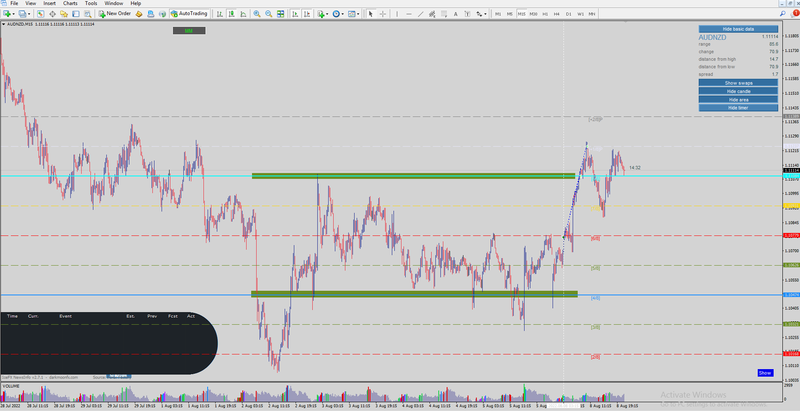Screen dimensions: 800x411
Task: Switch timeframe to M30
Action: 533,14
